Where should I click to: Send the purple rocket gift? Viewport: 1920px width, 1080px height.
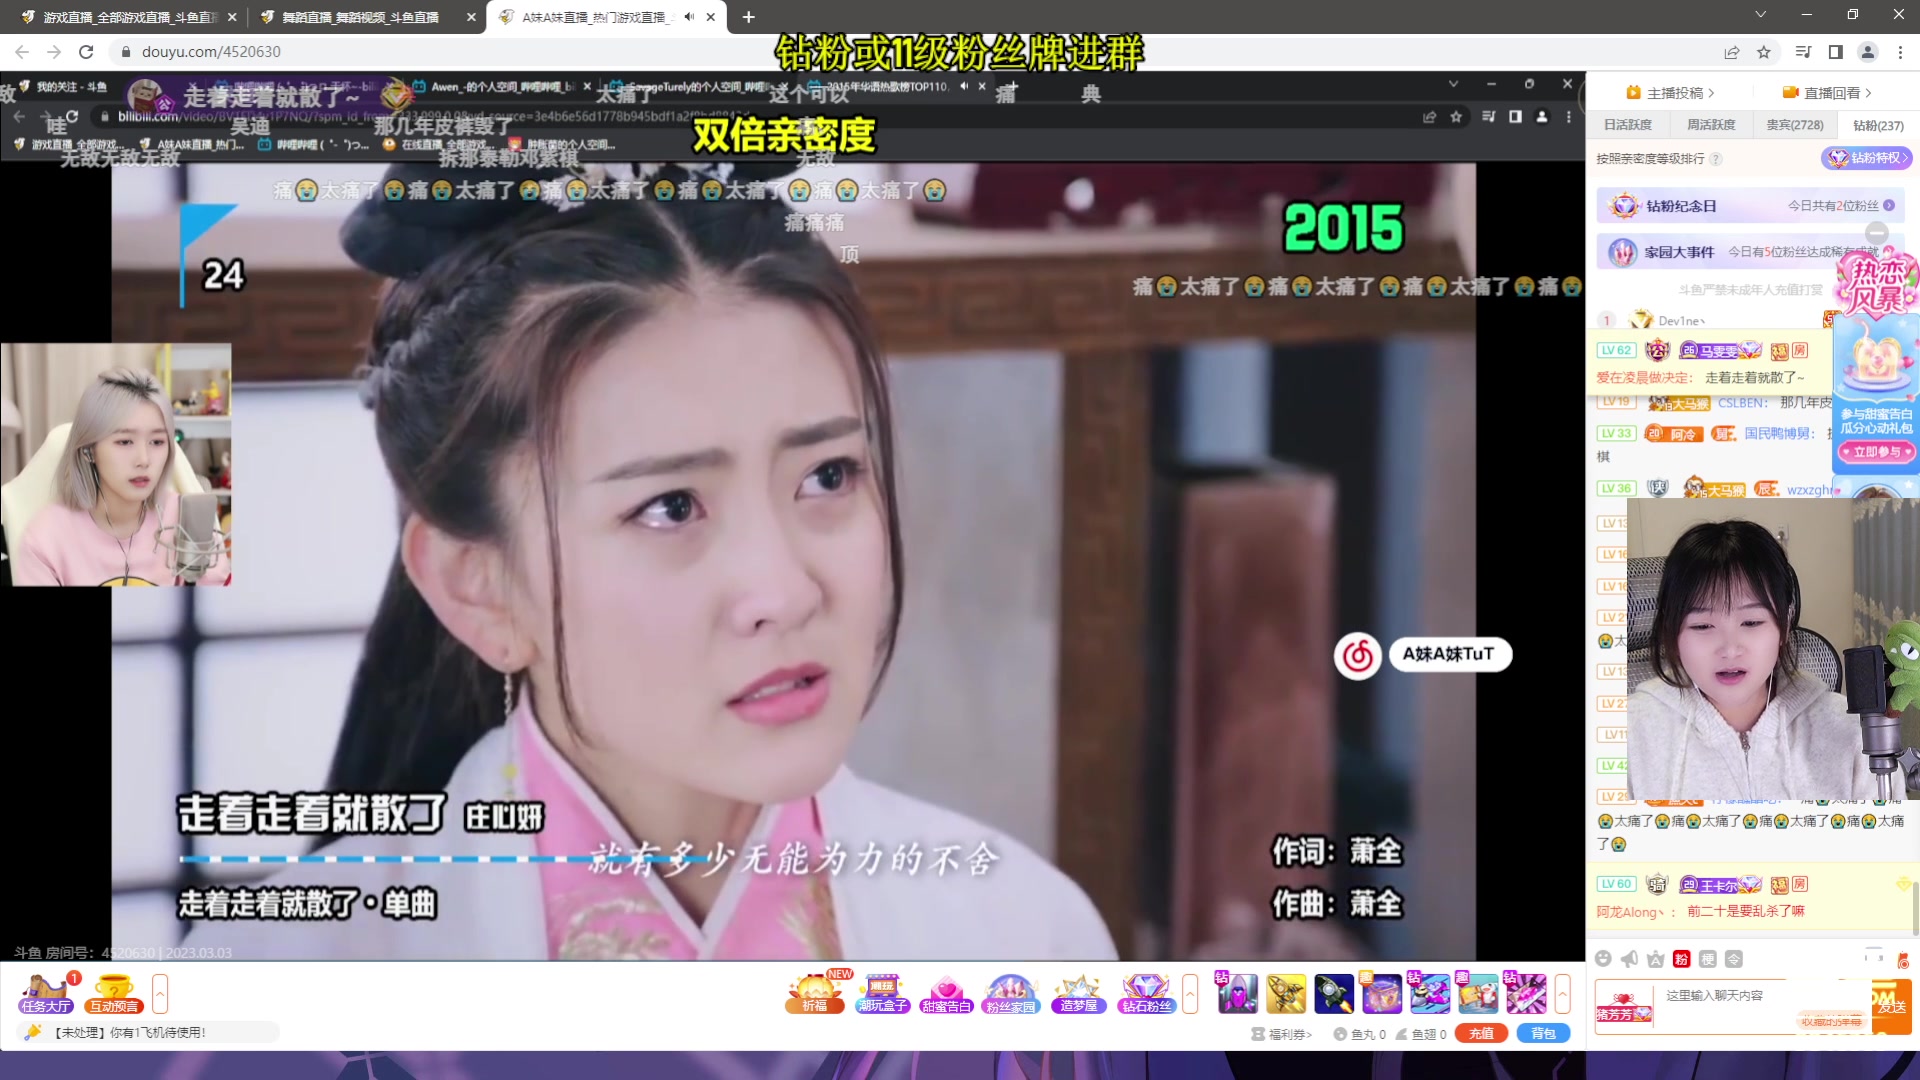(x=1238, y=993)
